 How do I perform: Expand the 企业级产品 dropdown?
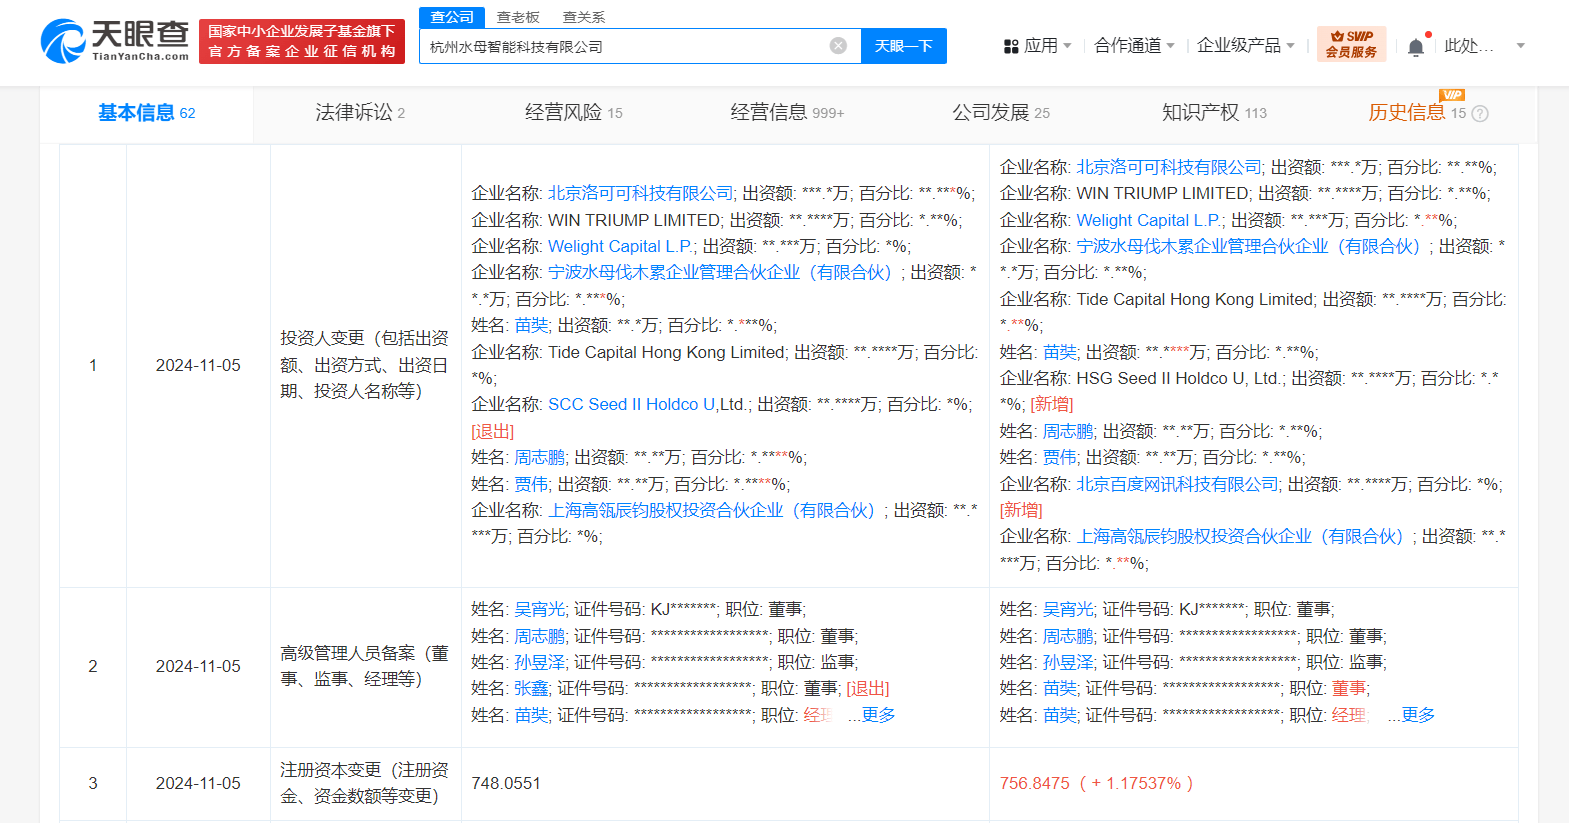(1245, 46)
